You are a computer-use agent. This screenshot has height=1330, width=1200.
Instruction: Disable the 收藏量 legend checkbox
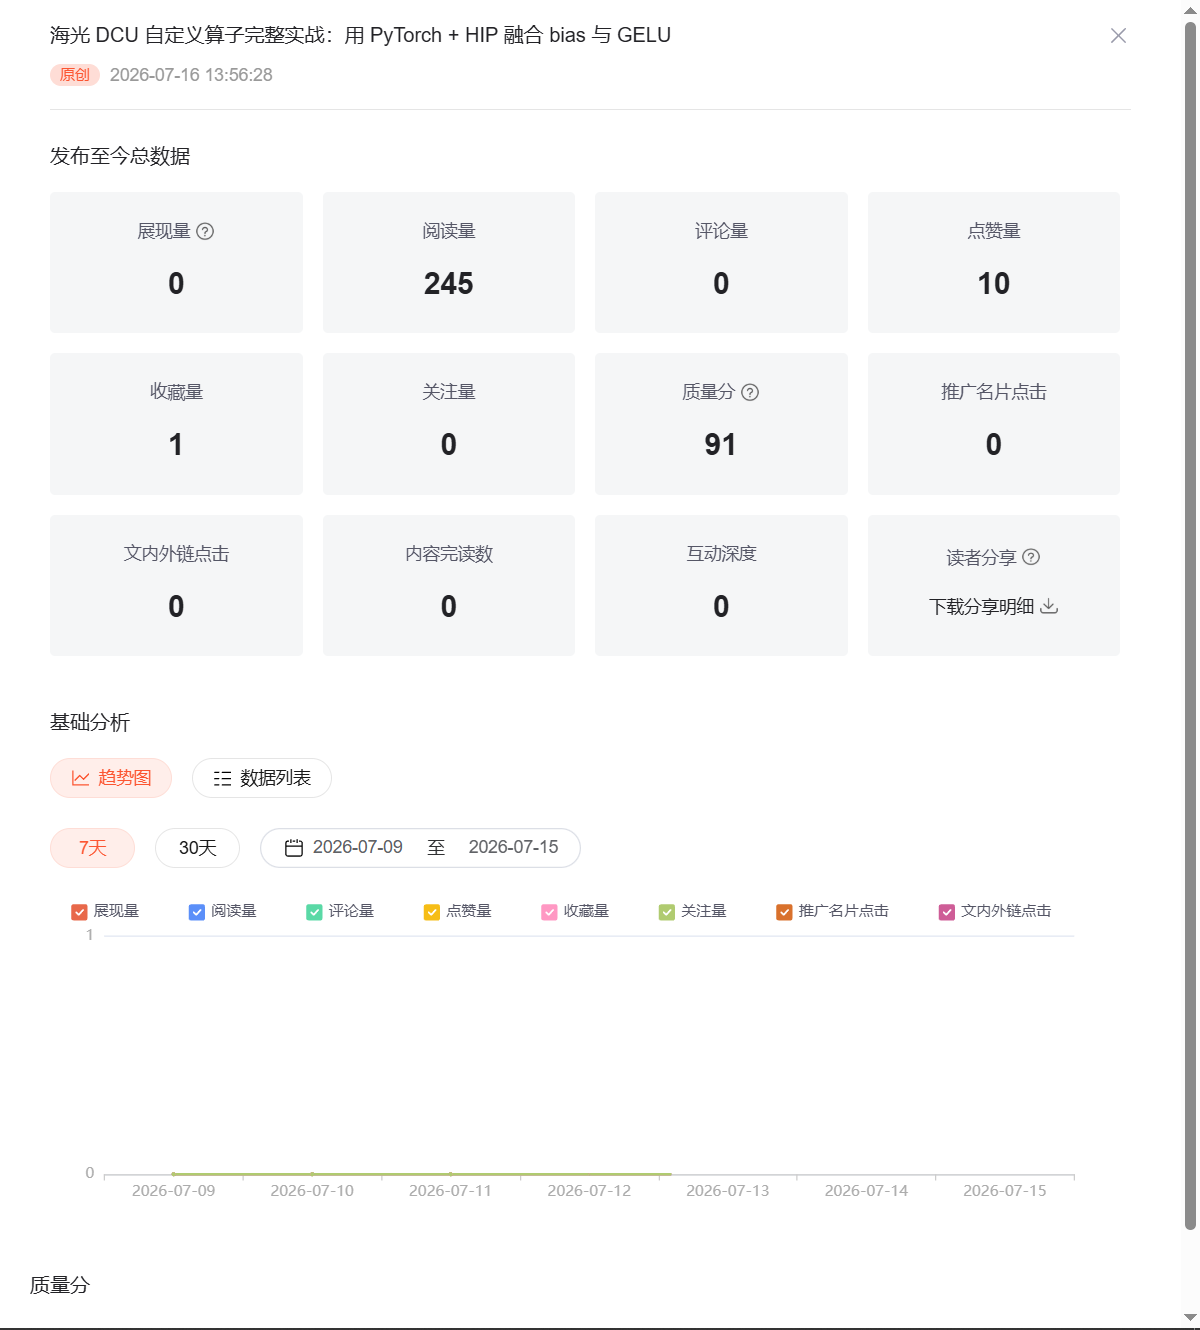coord(549,912)
